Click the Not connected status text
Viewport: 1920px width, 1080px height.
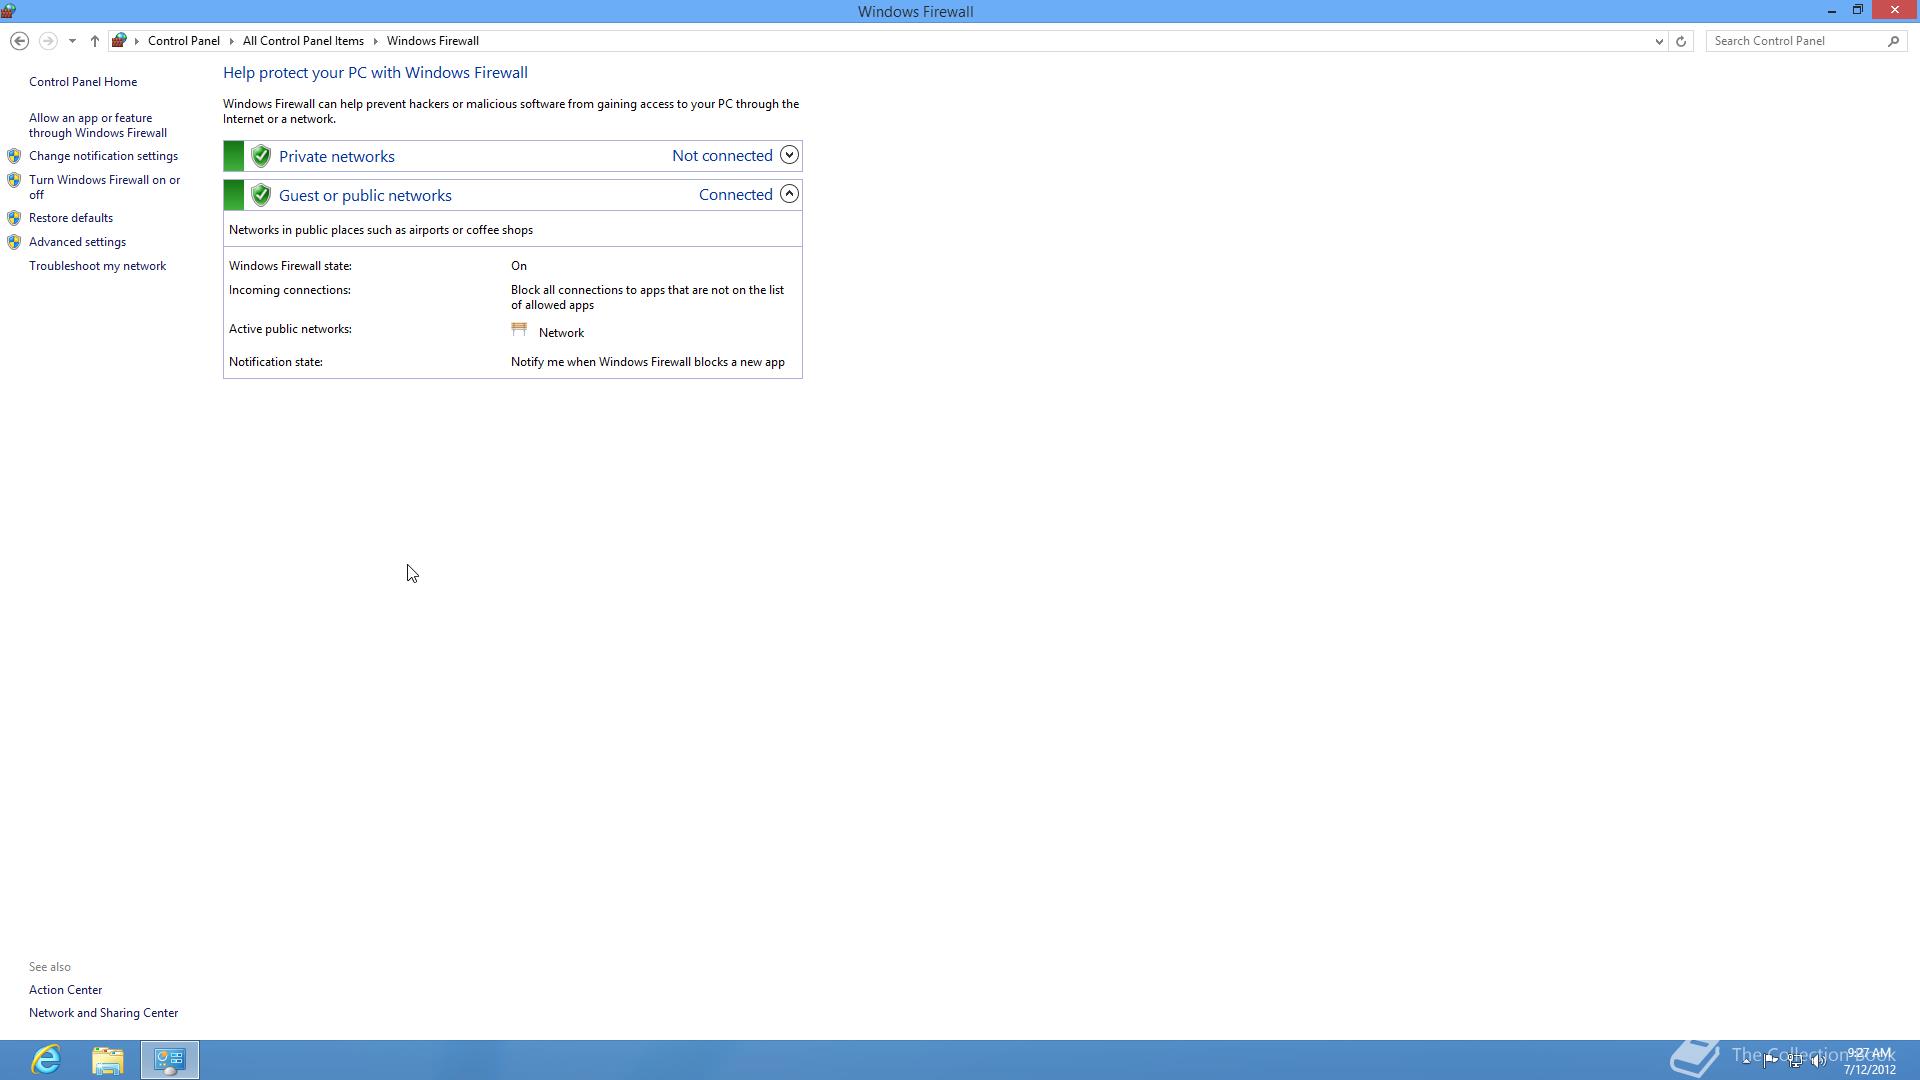tap(722, 155)
